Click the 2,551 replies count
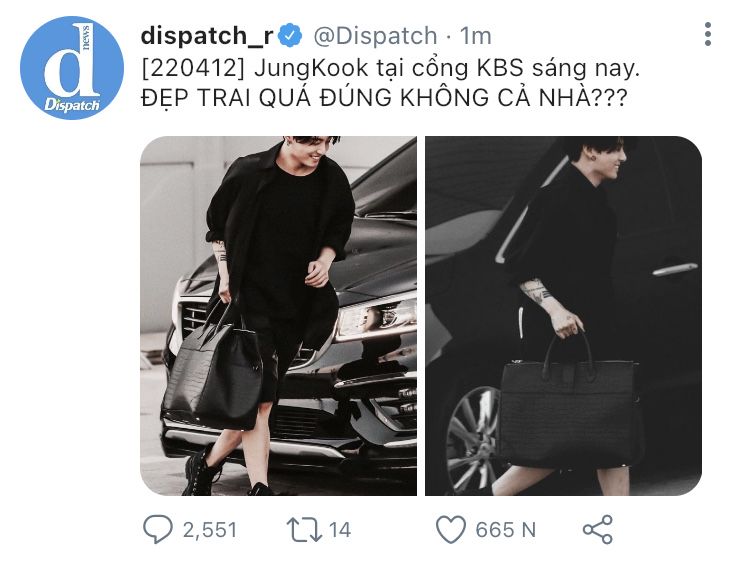750x562 pixels. (x=210, y=530)
